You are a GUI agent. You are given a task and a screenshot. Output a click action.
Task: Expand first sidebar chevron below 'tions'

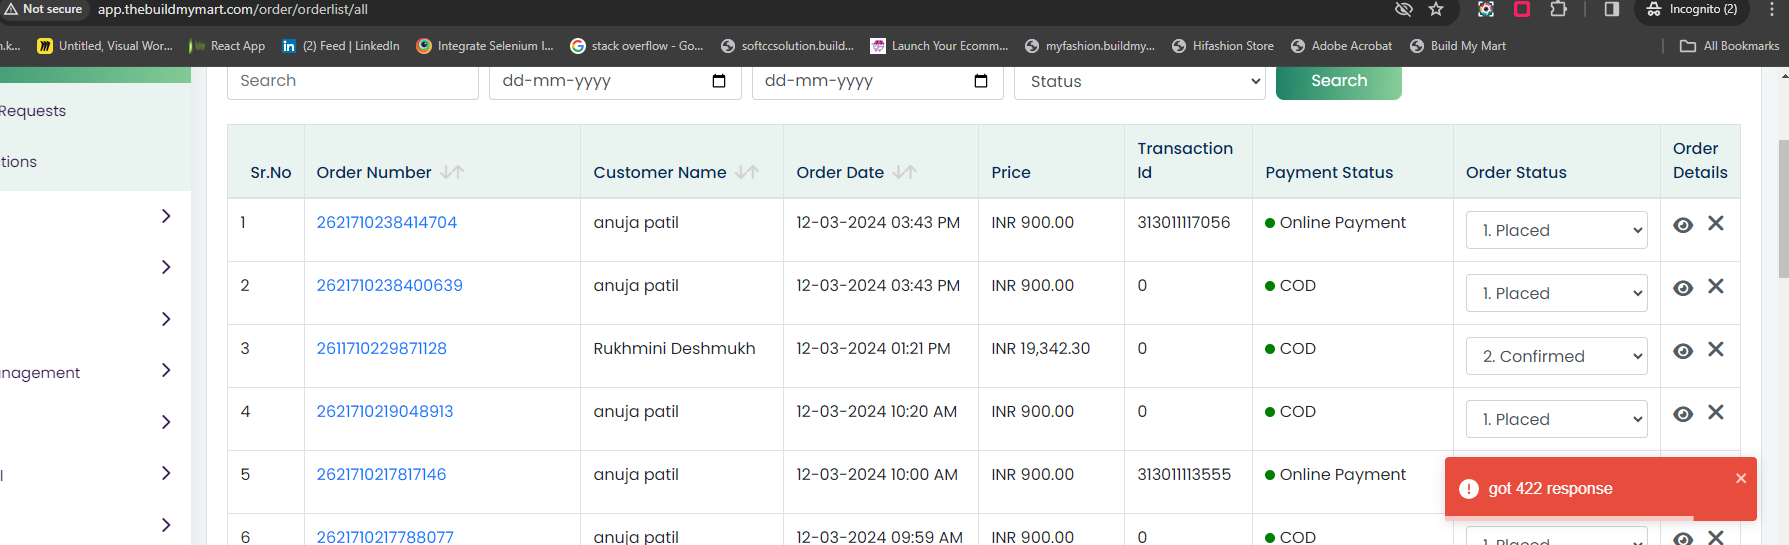point(166,216)
